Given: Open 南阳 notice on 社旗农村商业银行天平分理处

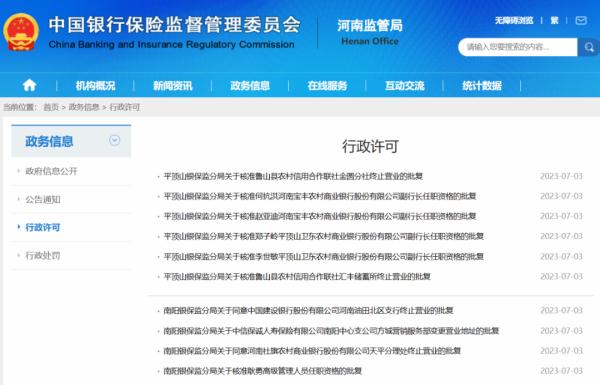Looking at the screenshot, I should click(312, 351).
